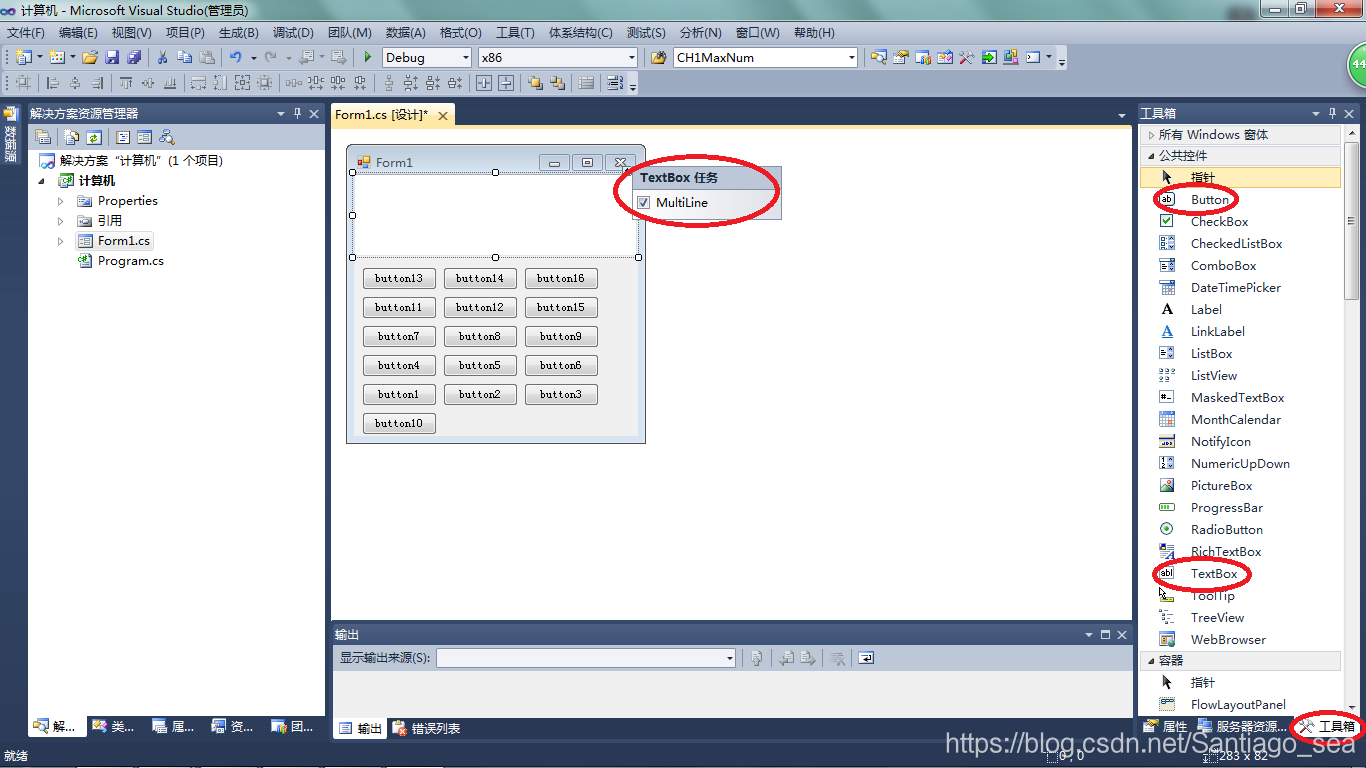Screen dimensions: 1366x768
Task: Select button5 on the form designer
Action: click(x=480, y=366)
